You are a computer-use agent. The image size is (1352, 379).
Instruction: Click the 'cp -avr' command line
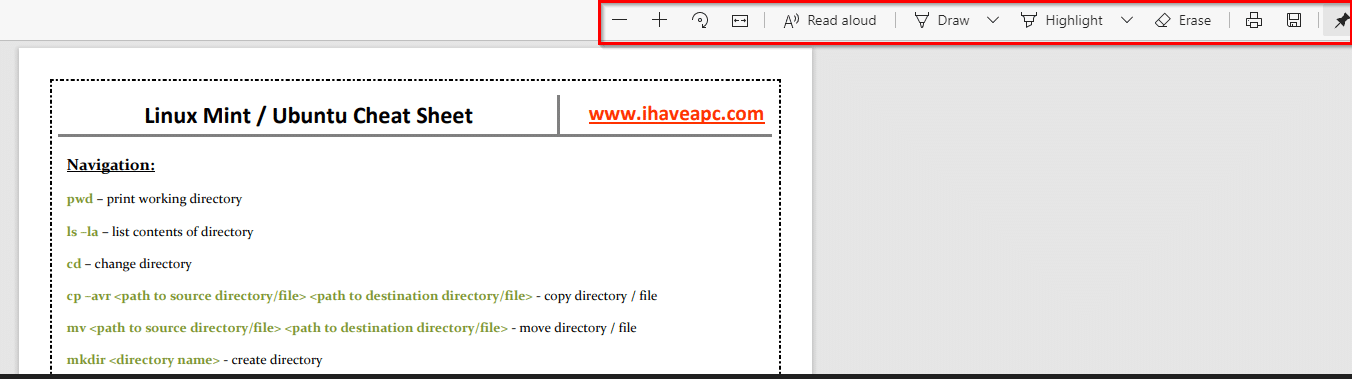coord(362,296)
